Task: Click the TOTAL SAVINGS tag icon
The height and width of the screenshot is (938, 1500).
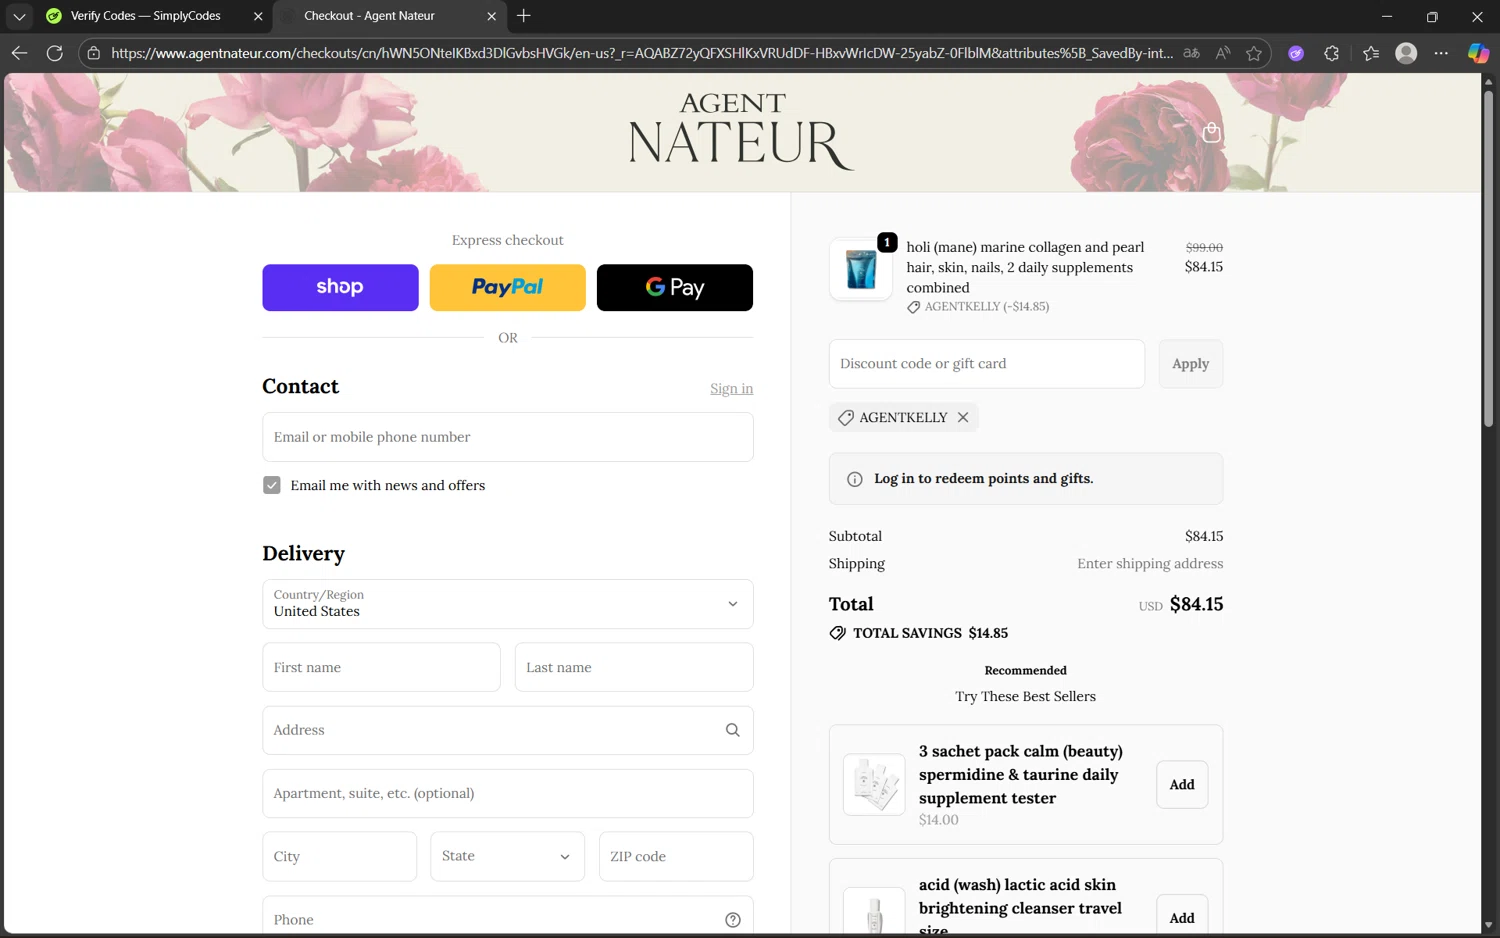Action: (838, 633)
